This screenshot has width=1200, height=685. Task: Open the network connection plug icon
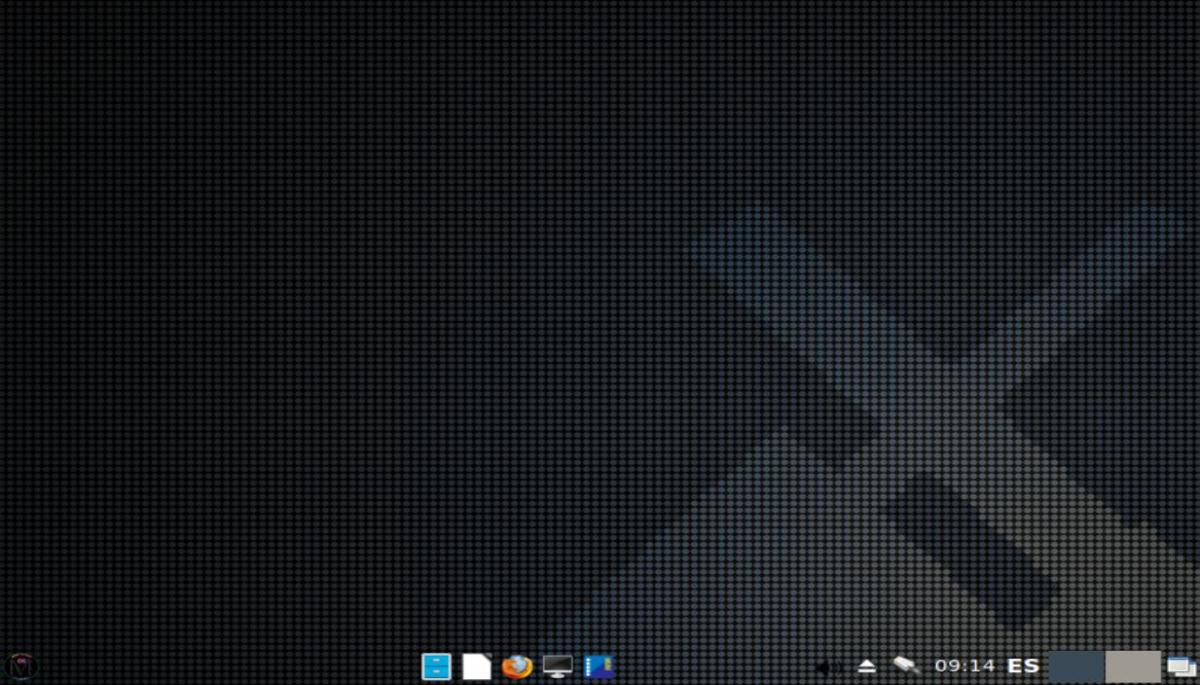(906, 665)
